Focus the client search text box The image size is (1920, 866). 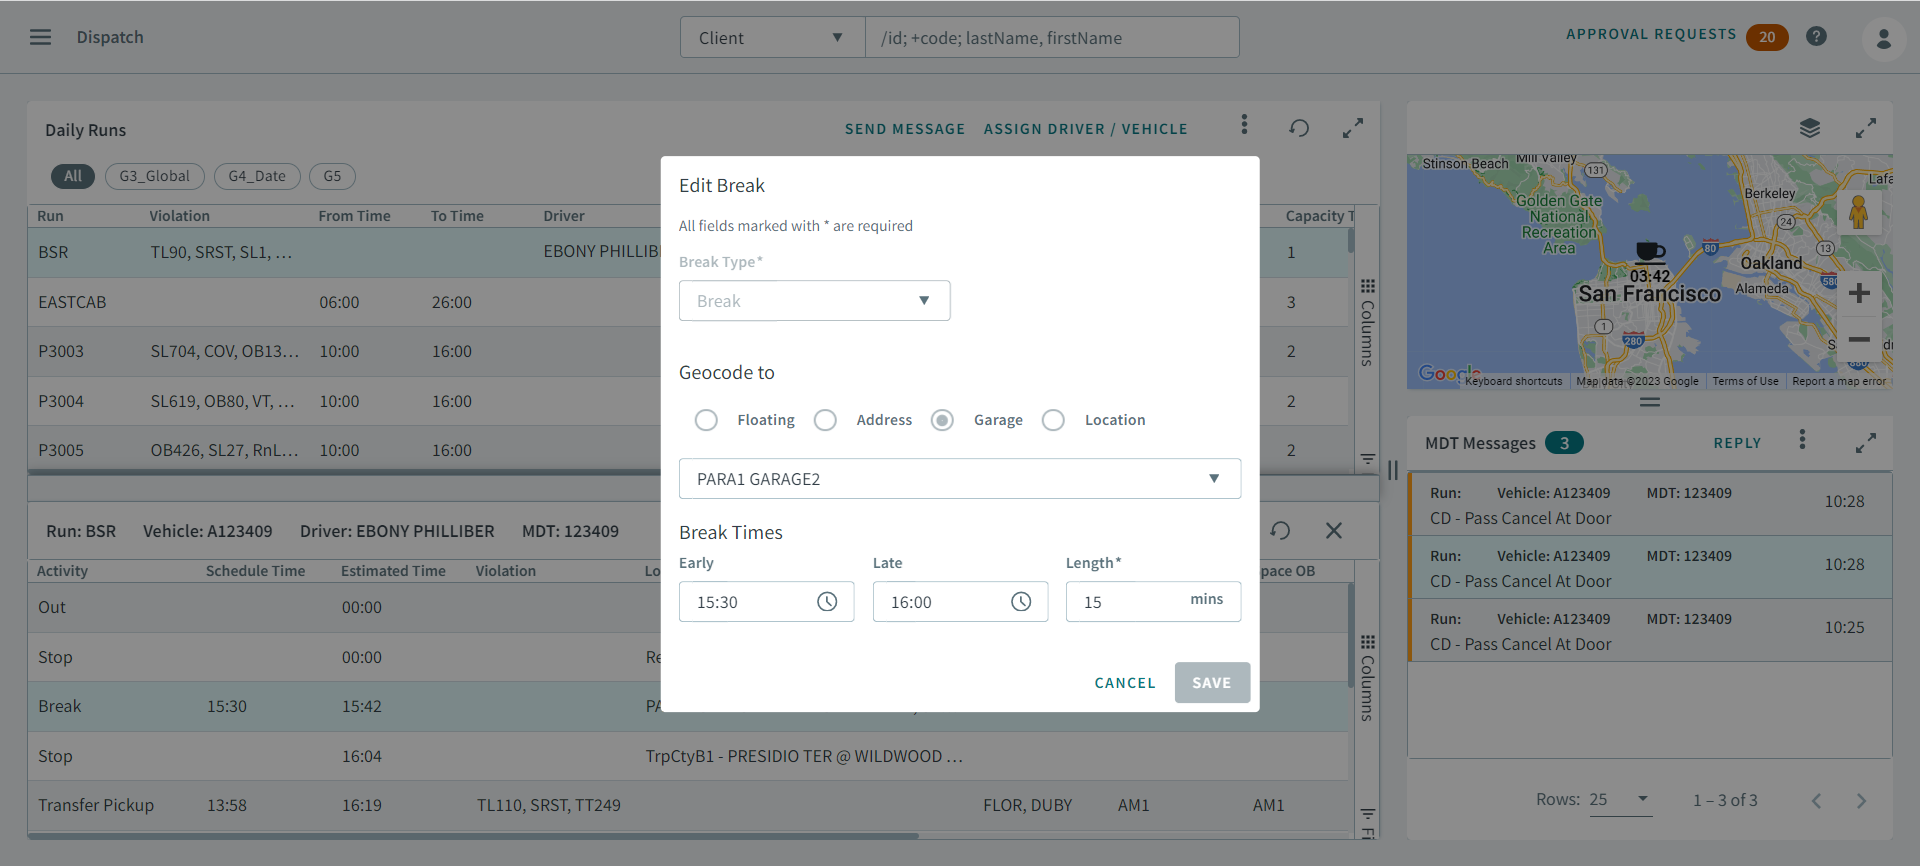coord(1052,37)
